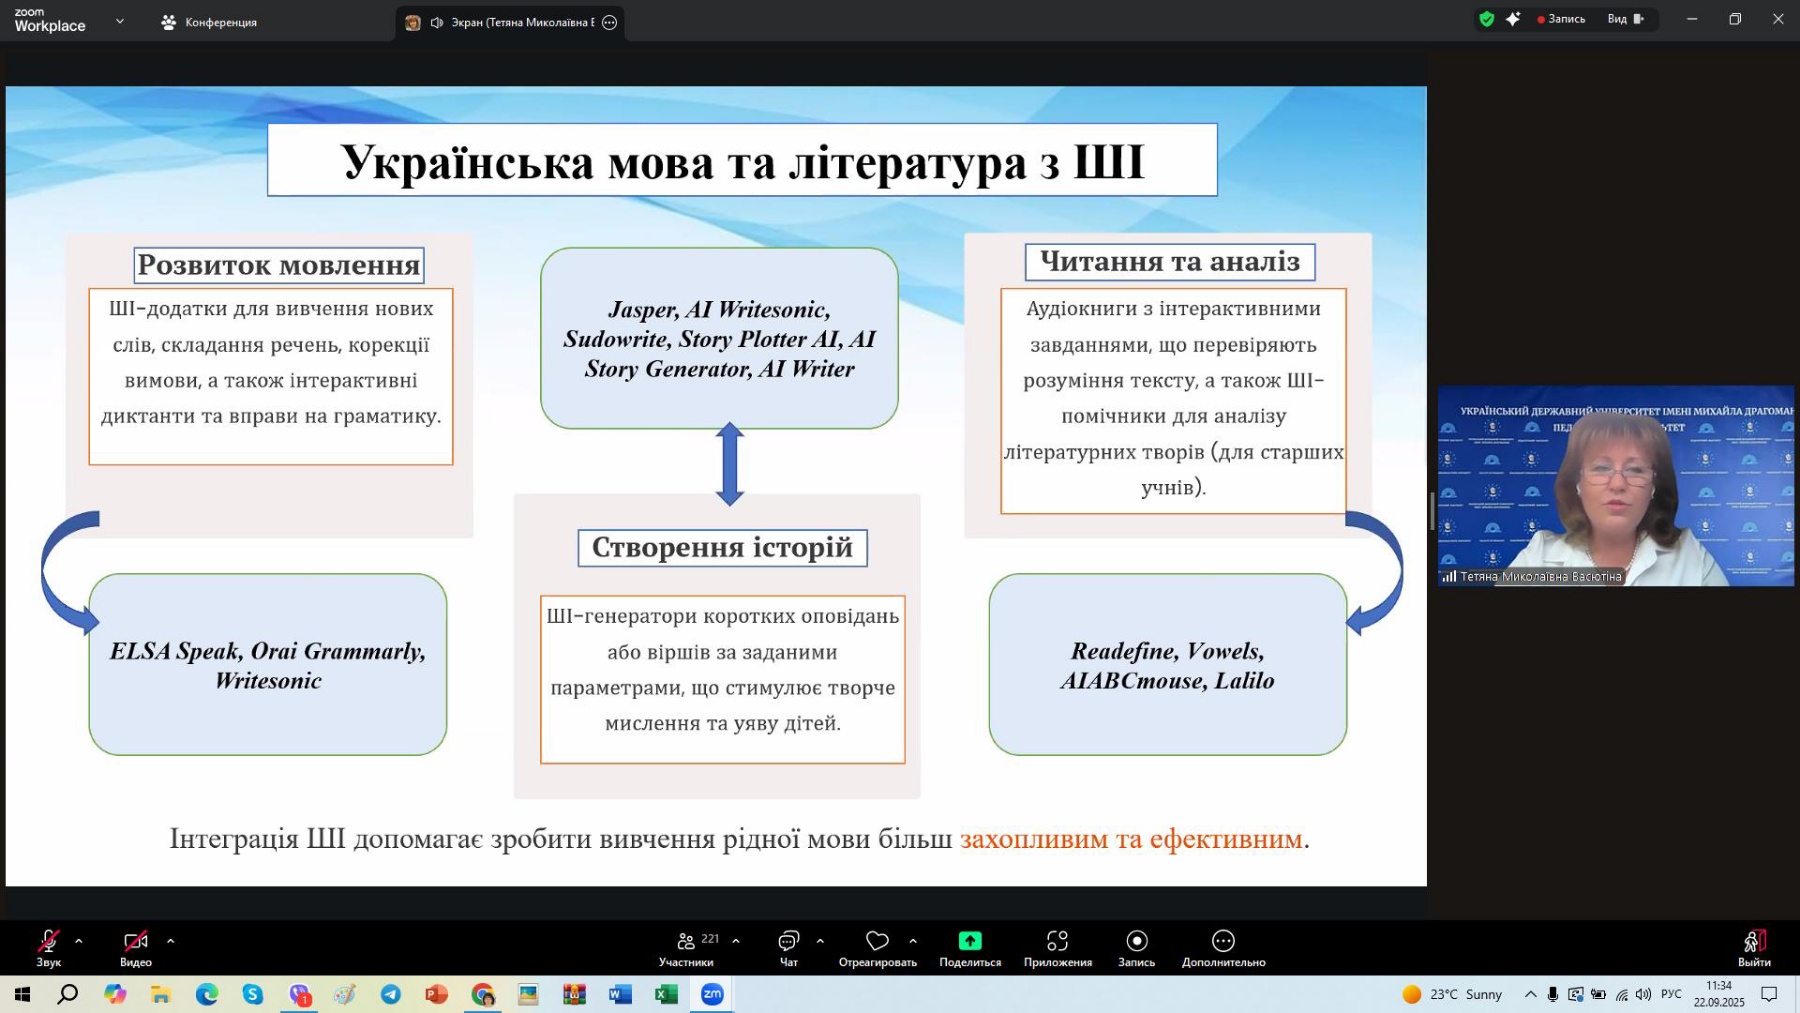Viewport: 1800px width, 1013px height.
Task: Open WinRAR from the taskbar
Action: coord(574,994)
